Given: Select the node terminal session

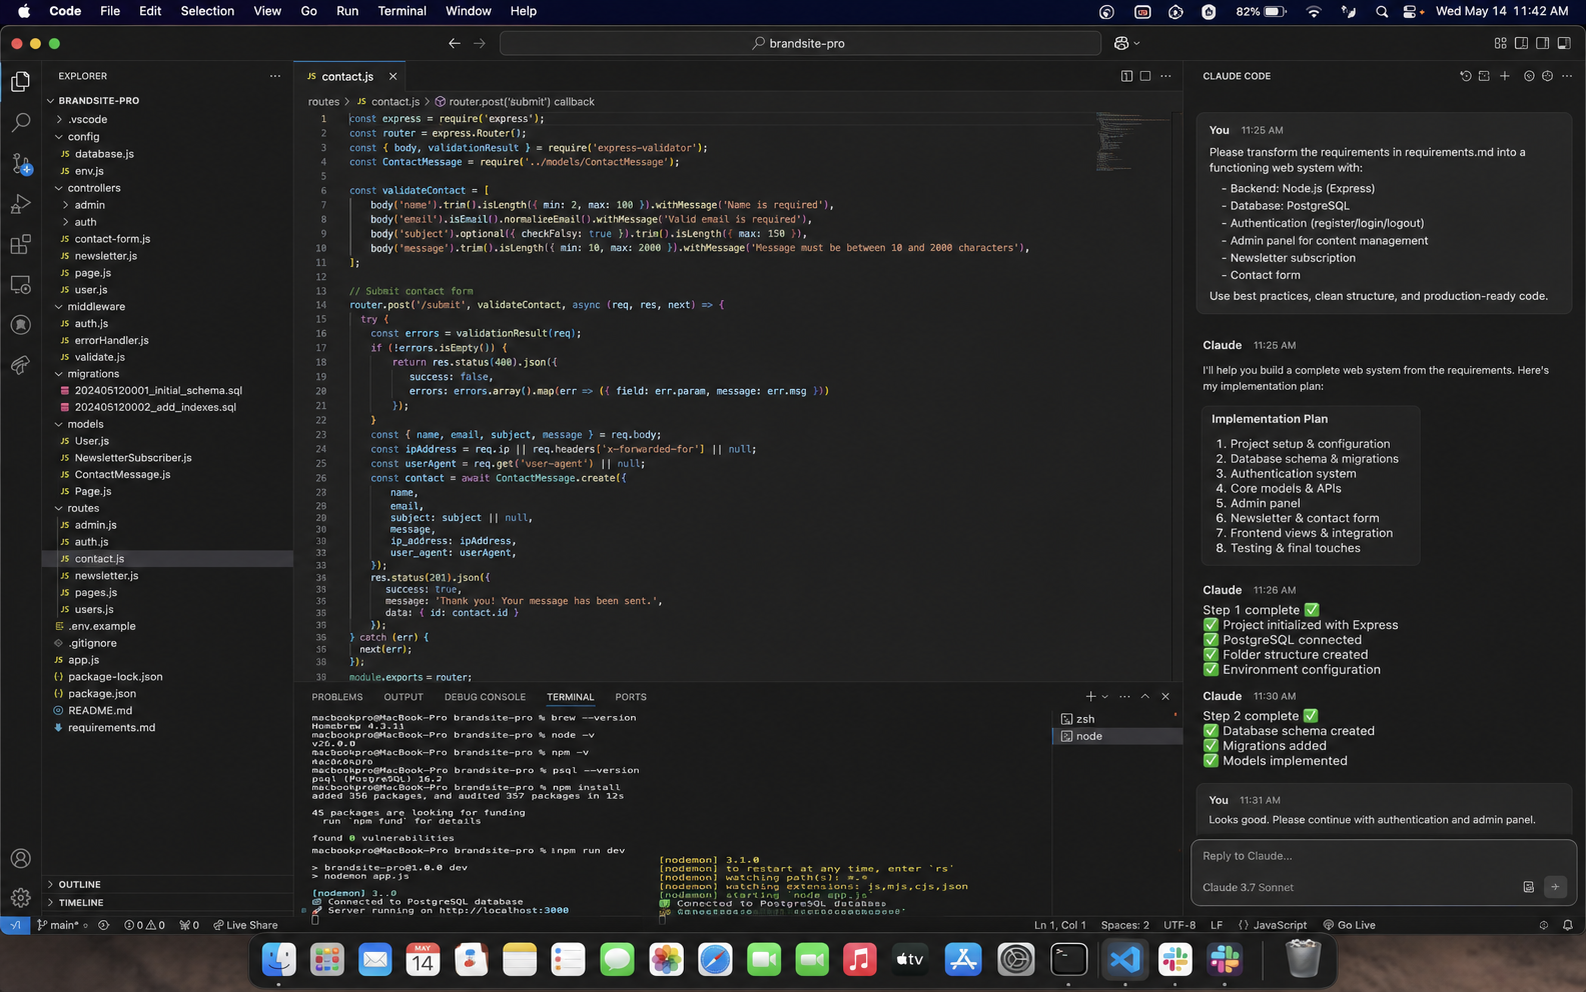Looking at the screenshot, I should click(1117, 736).
